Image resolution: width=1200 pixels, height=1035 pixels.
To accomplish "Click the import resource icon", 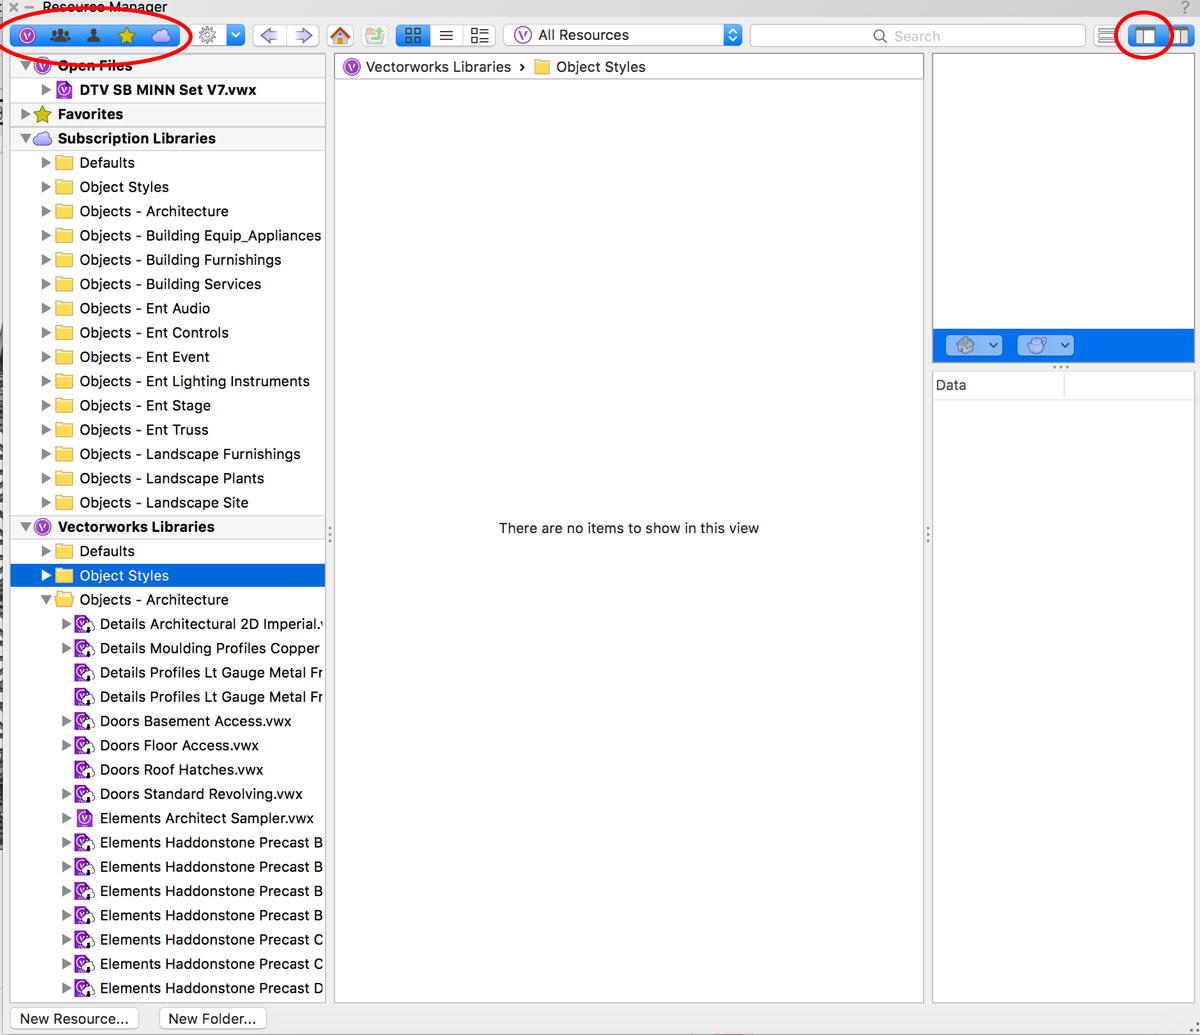I will [374, 34].
